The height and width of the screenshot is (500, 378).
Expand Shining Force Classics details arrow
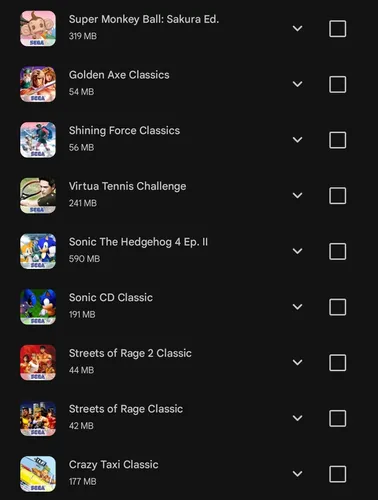(297, 140)
